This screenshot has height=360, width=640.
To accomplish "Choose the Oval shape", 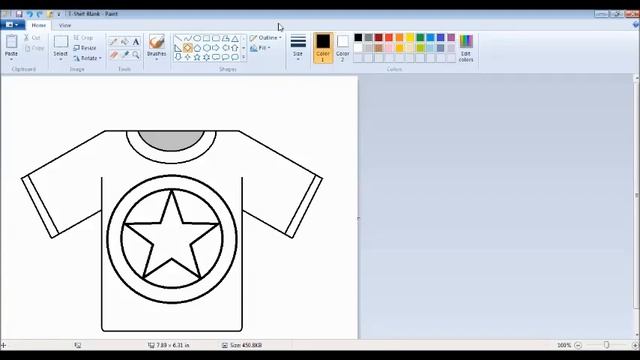I will [197, 38].
